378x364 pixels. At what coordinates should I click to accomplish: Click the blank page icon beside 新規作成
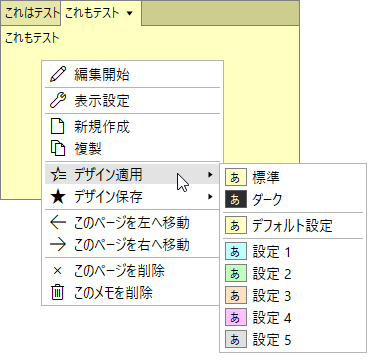[x=58, y=126]
